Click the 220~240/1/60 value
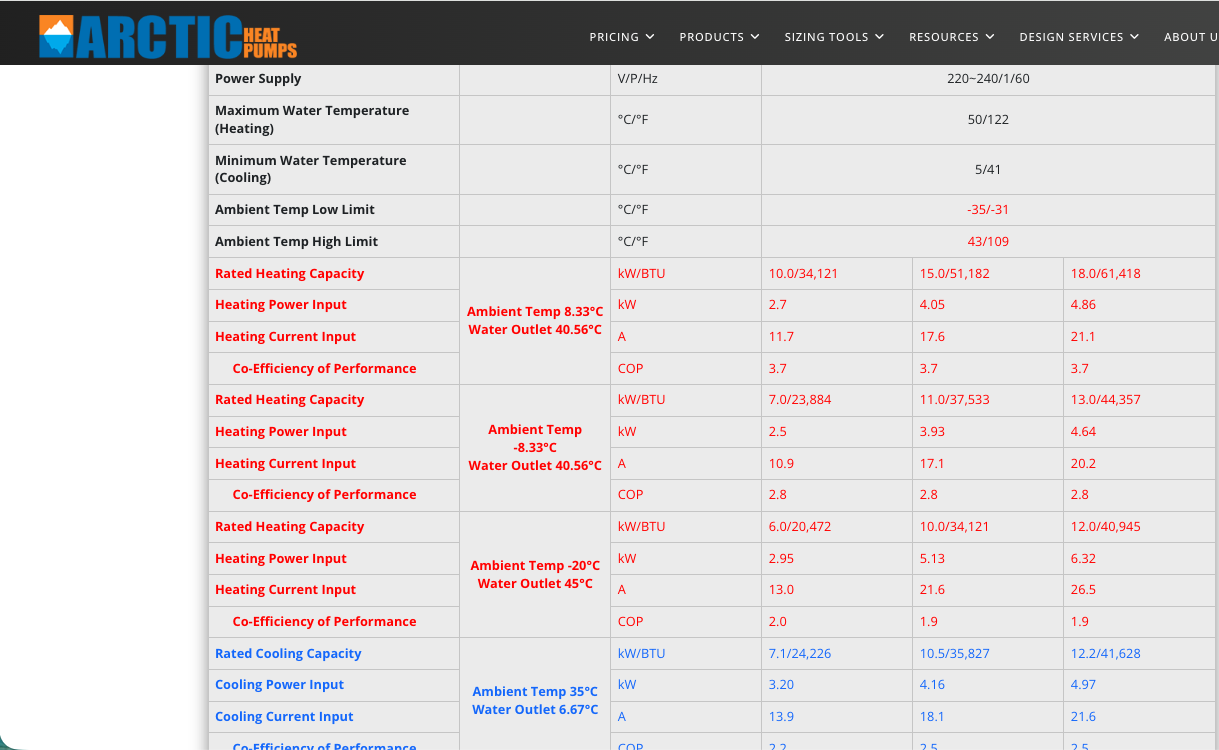This screenshot has height=750, width=1219. 988,79
